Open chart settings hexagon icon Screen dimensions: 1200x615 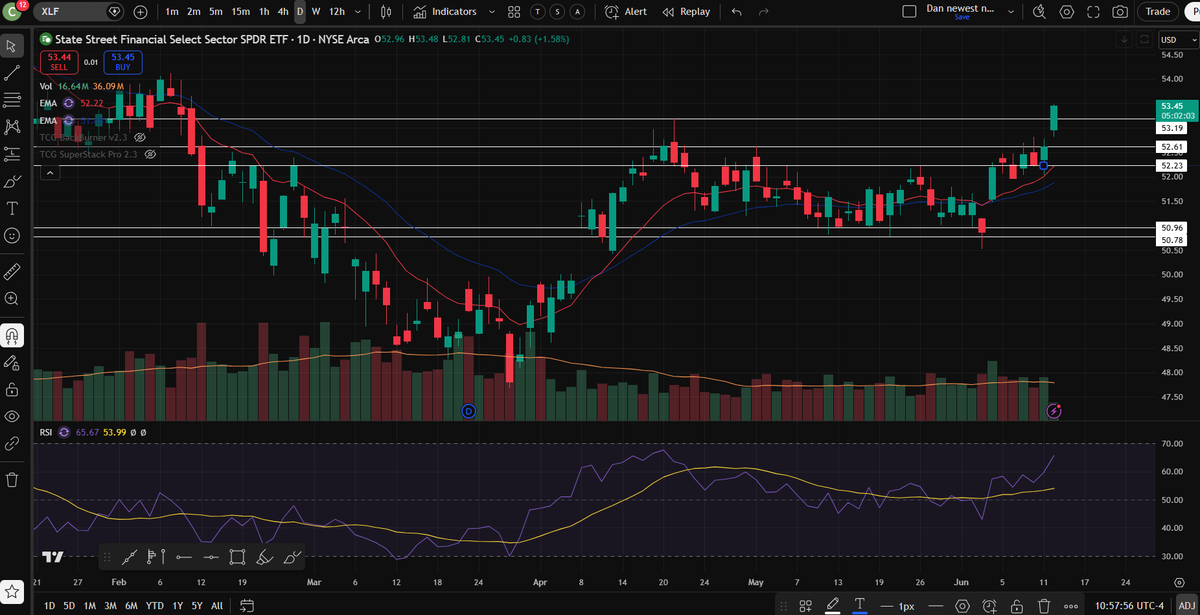point(1066,12)
